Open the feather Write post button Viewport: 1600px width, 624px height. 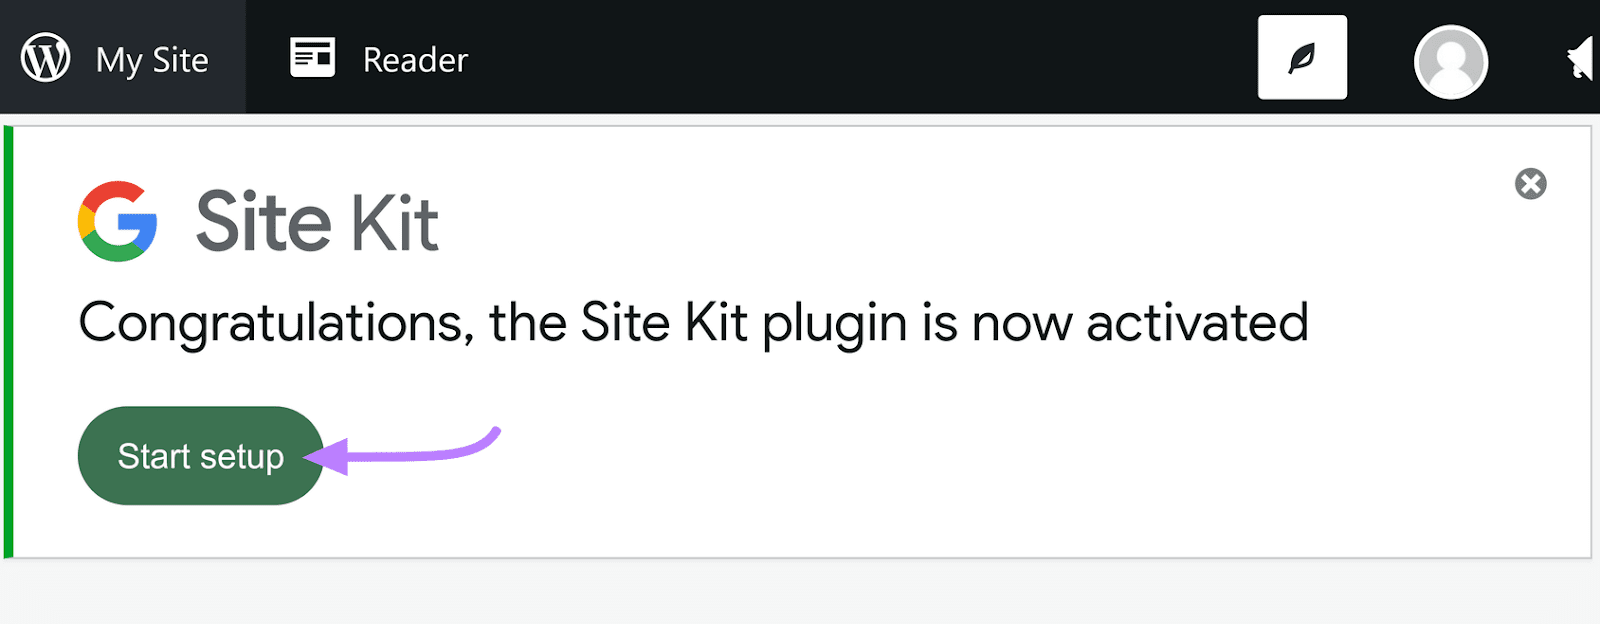pyautogui.click(x=1302, y=58)
